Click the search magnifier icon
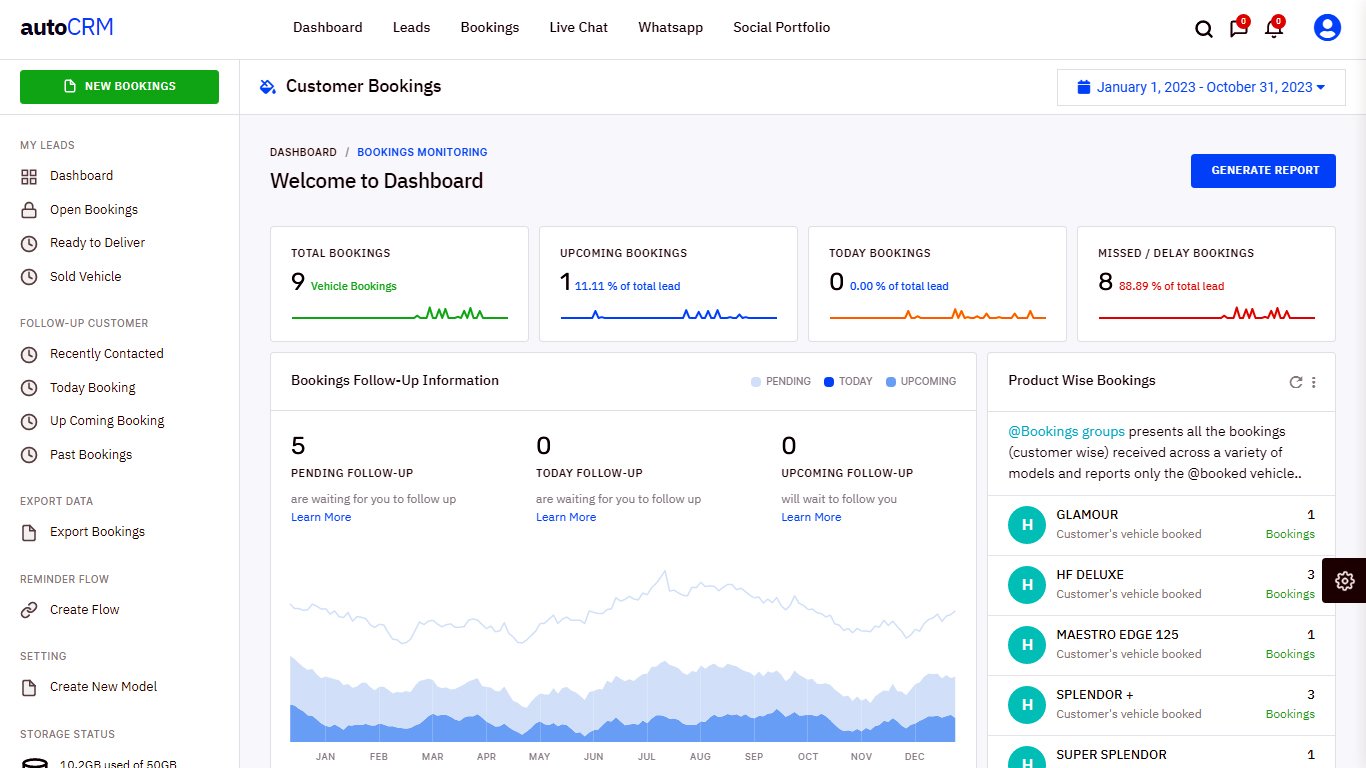Screen dimensions: 1366x768 [1204, 29]
